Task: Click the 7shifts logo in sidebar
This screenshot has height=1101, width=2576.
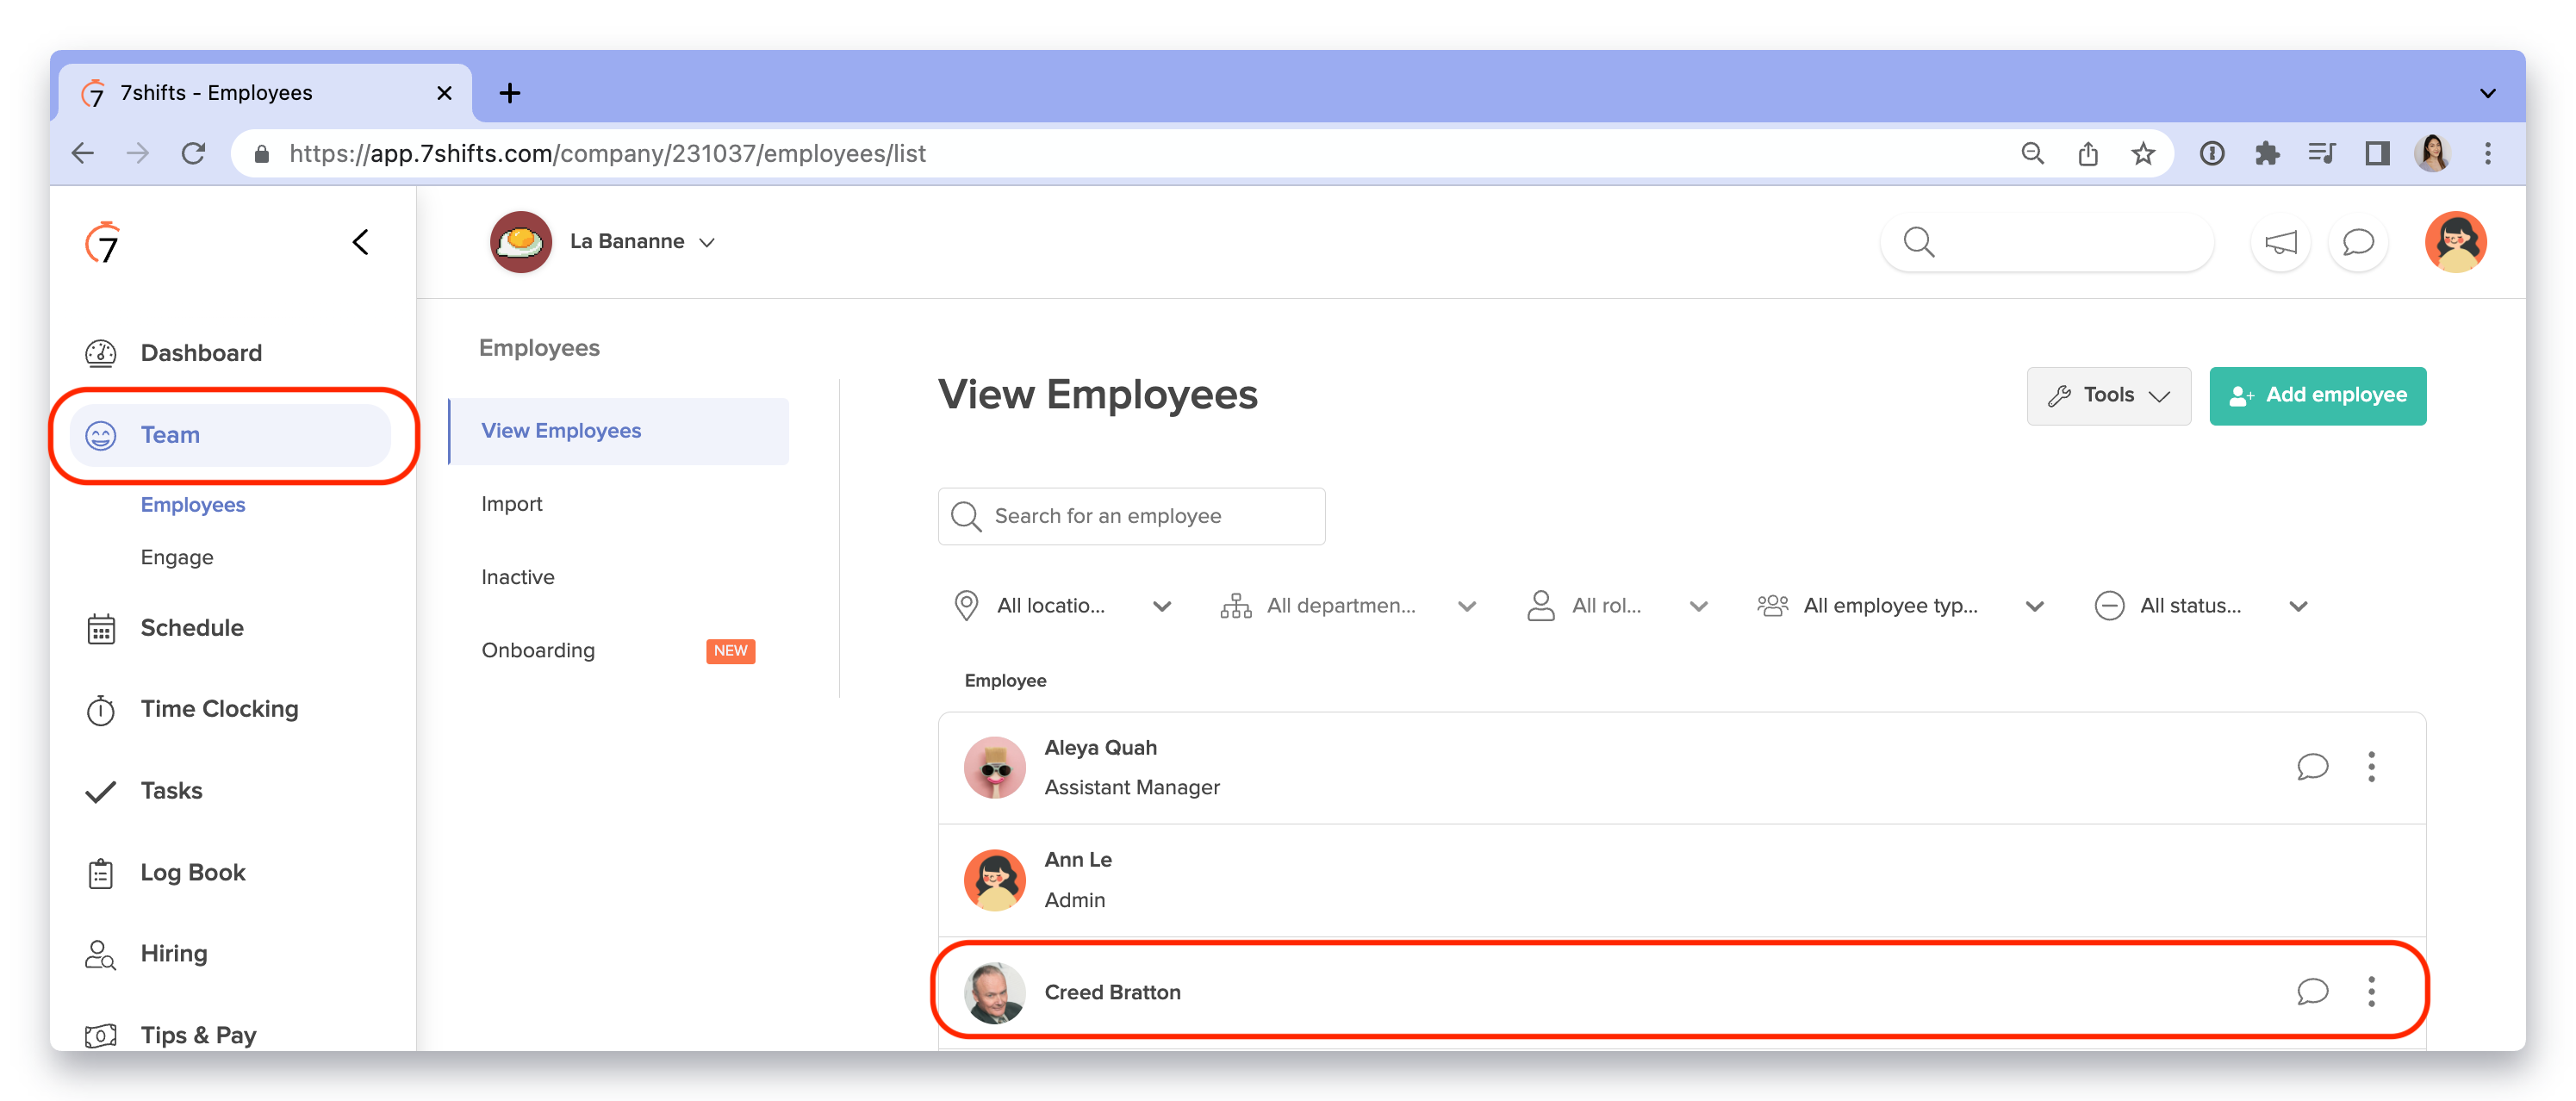Action: pyautogui.click(x=103, y=242)
